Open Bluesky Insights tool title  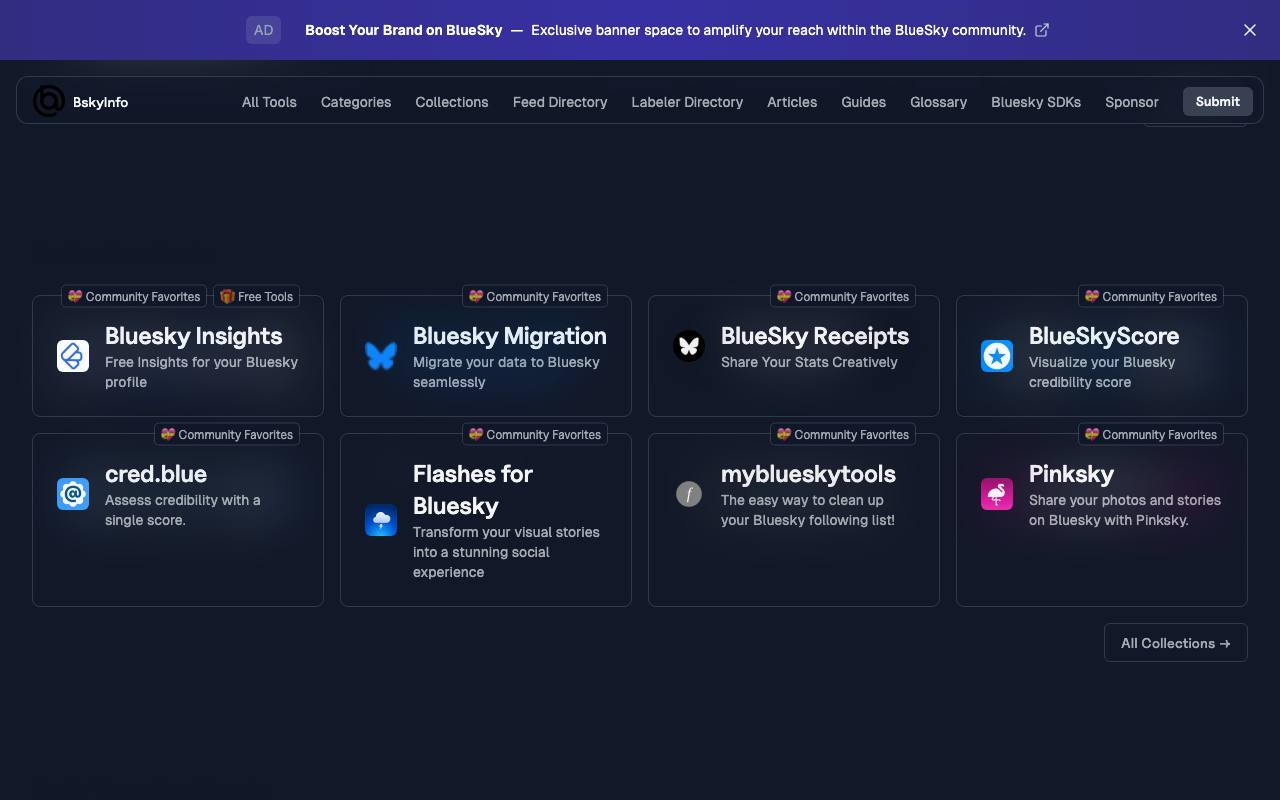(x=194, y=336)
